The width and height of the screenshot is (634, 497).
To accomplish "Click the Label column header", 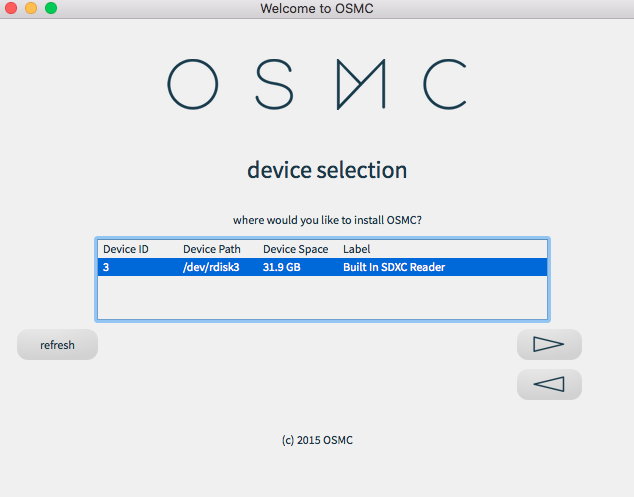I will click(357, 249).
